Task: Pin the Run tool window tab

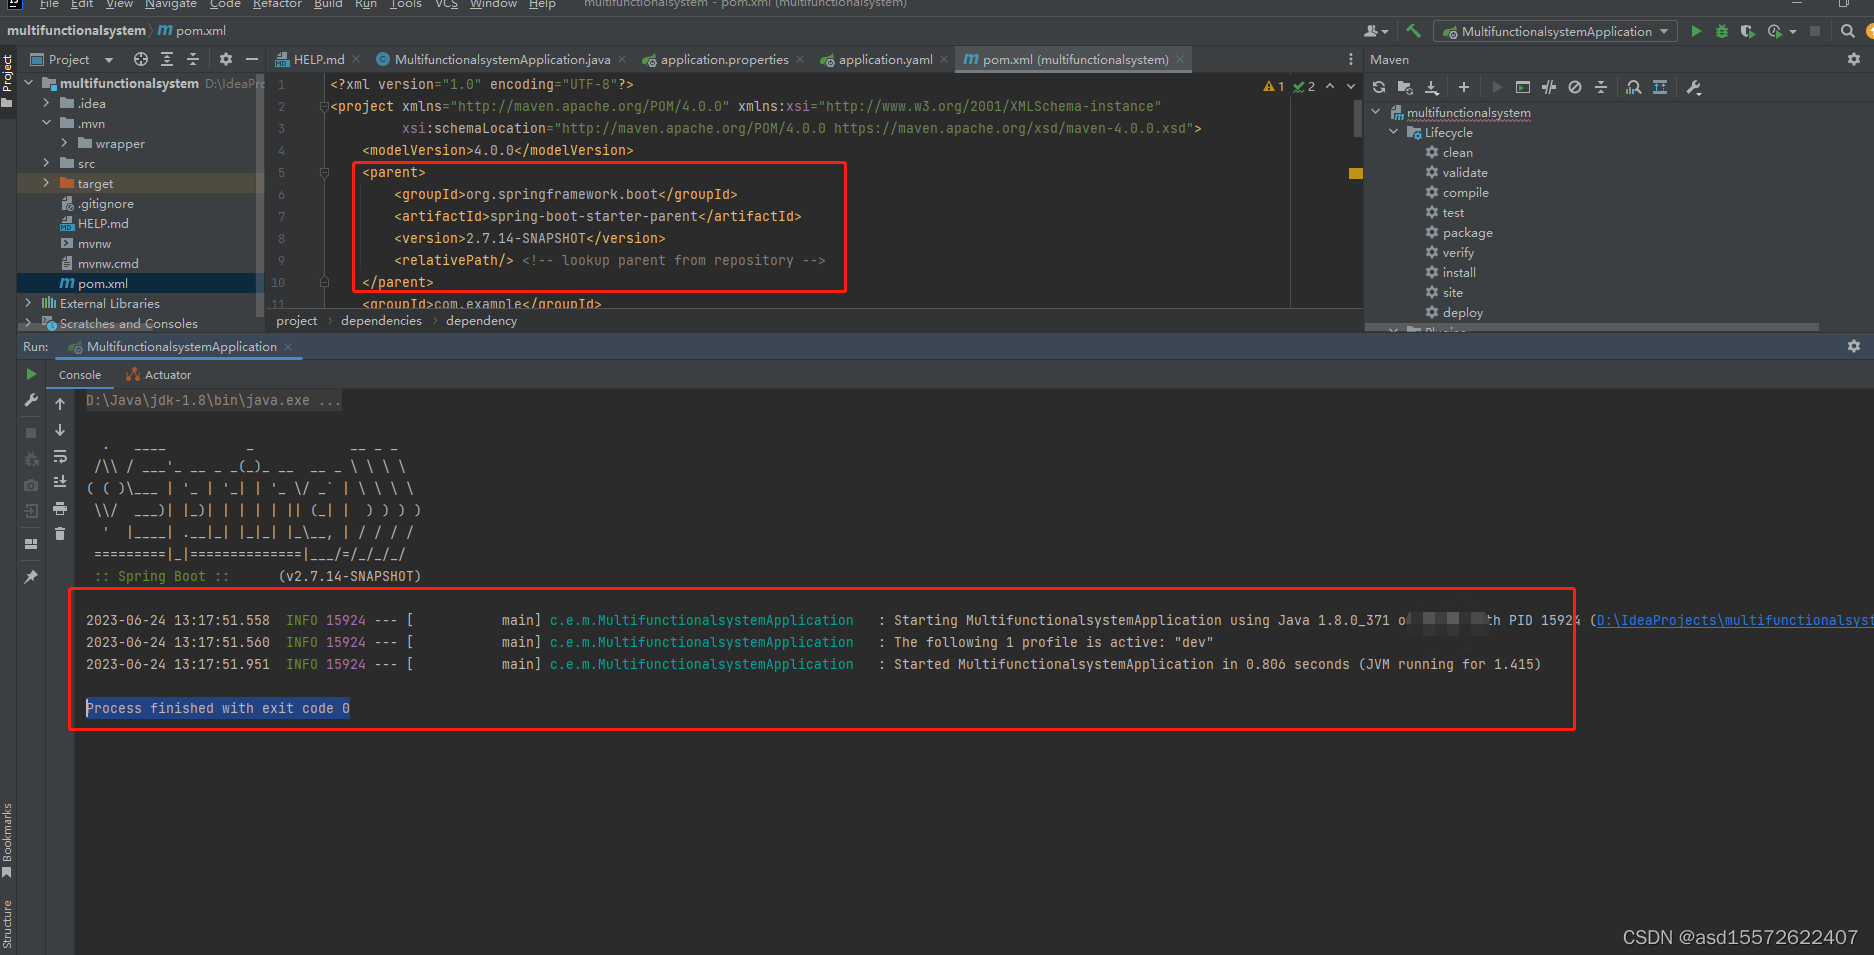Action: coord(31,577)
